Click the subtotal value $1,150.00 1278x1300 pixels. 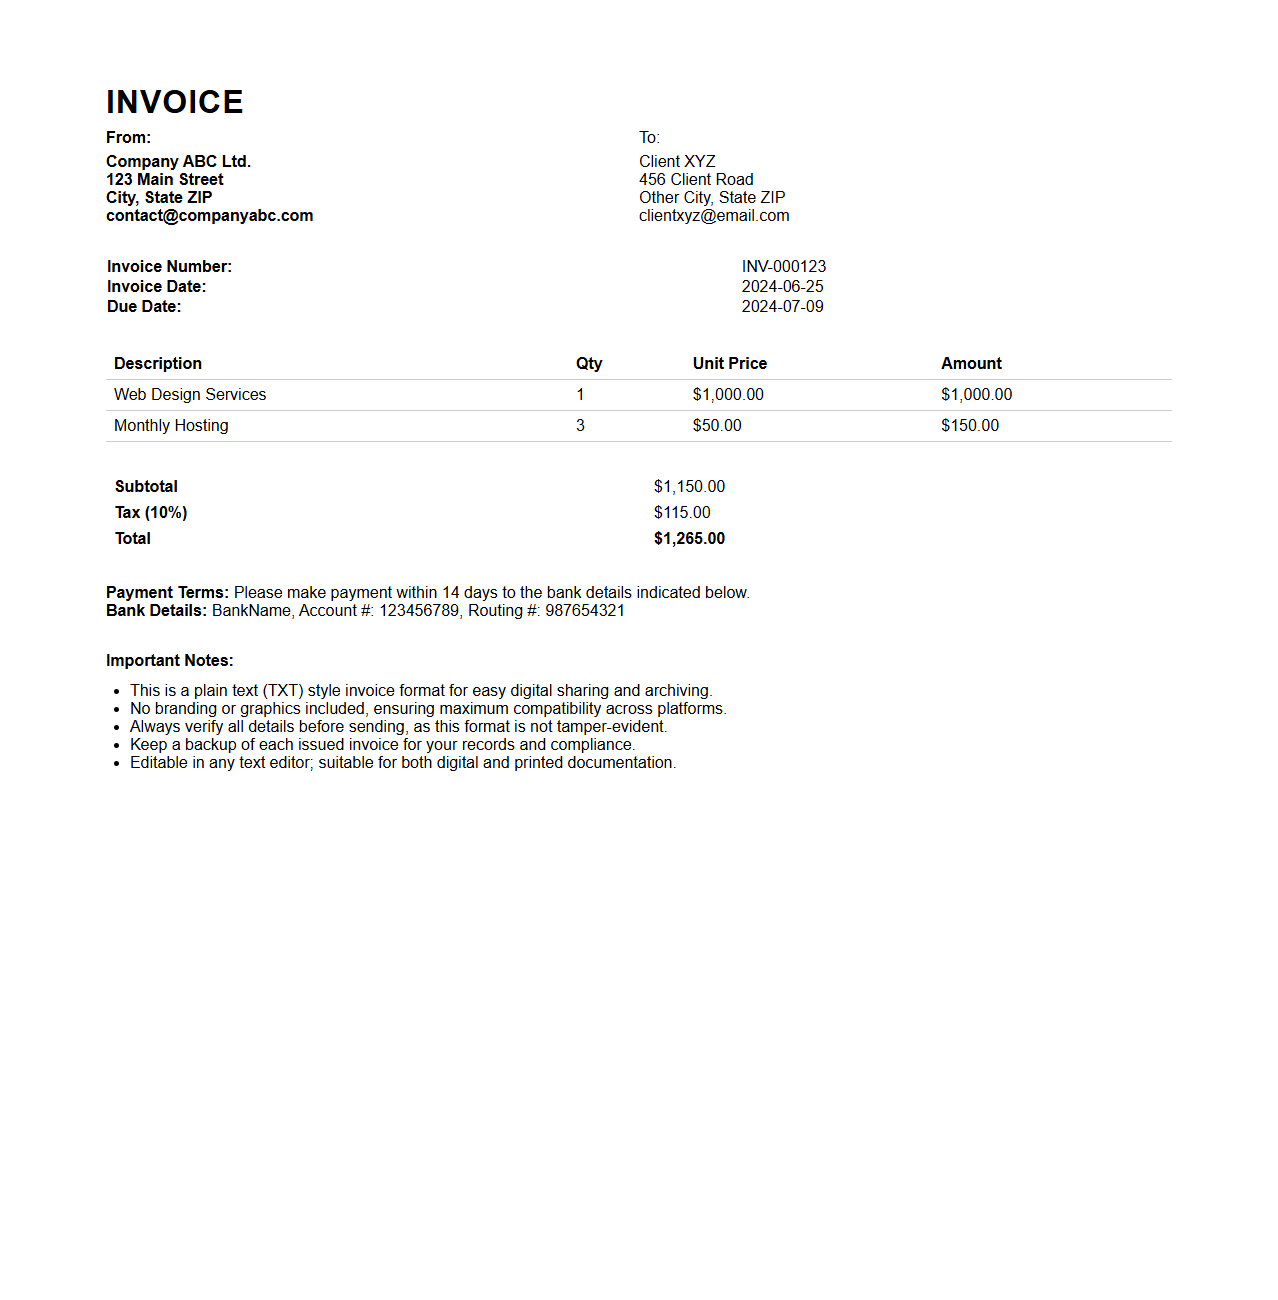coord(689,487)
